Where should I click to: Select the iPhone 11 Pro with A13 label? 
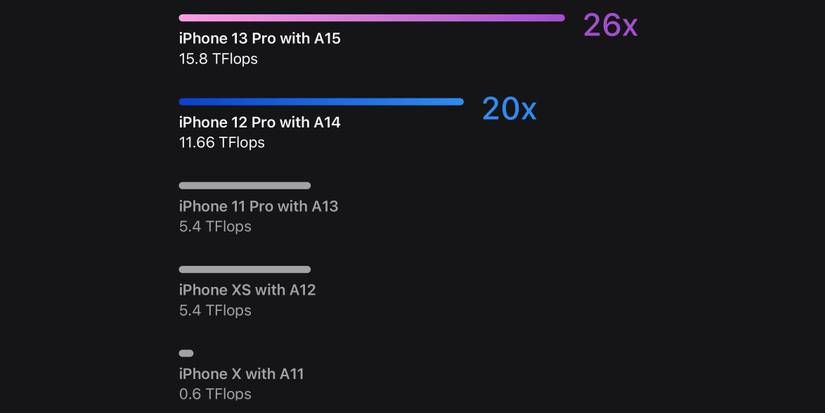pyautogui.click(x=258, y=207)
